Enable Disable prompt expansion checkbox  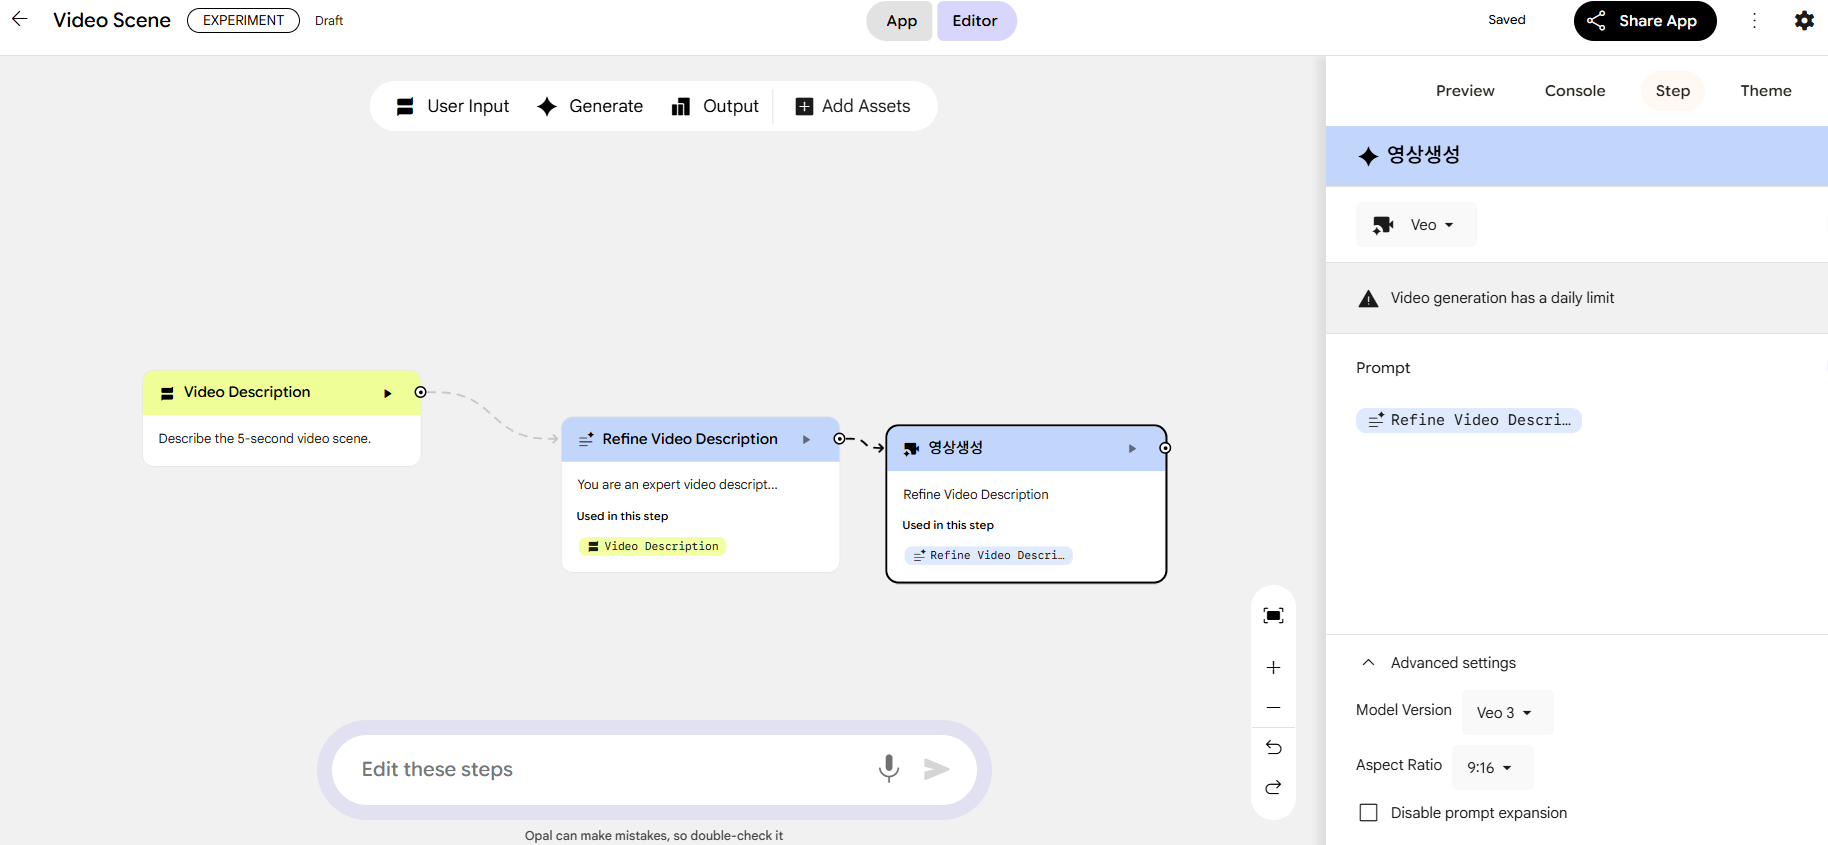click(x=1369, y=813)
